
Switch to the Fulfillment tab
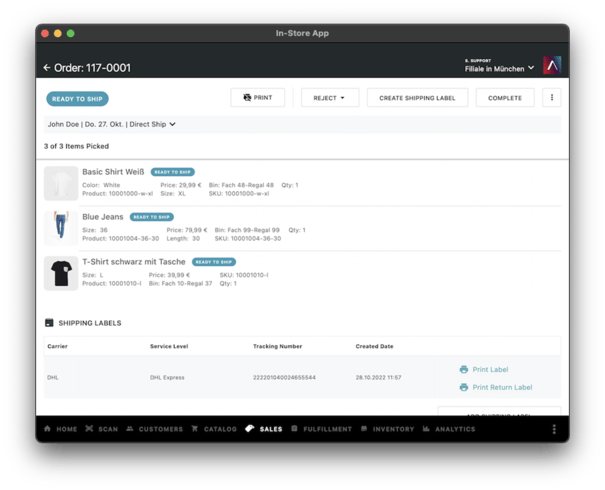point(321,429)
